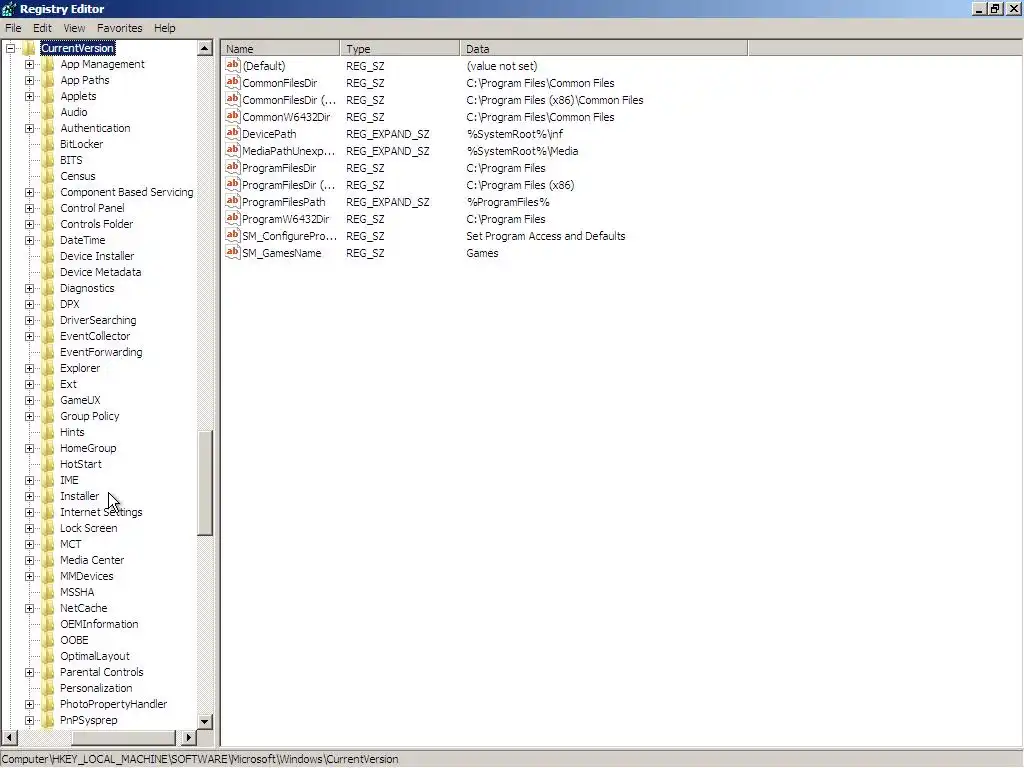The width and height of the screenshot is (1024, 768).
Task: Select the '%SystemRoot%\Media' data cell
Action: (522, 151)
